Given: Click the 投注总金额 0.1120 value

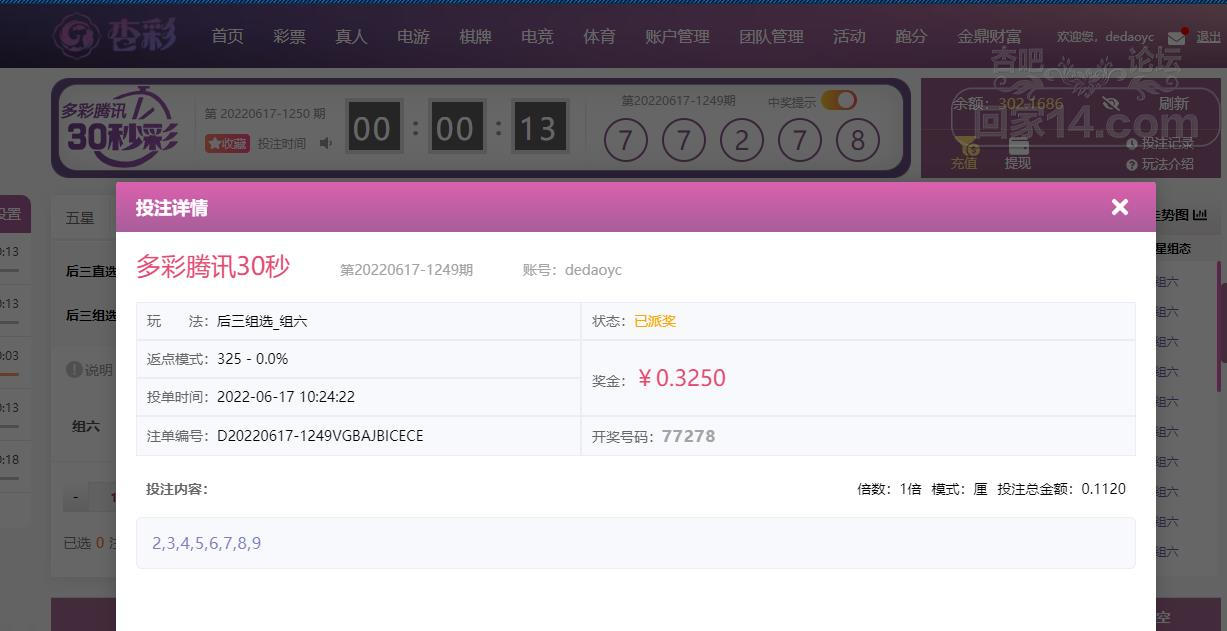Looking at the screenshot, I should (x=1104, y=489).
